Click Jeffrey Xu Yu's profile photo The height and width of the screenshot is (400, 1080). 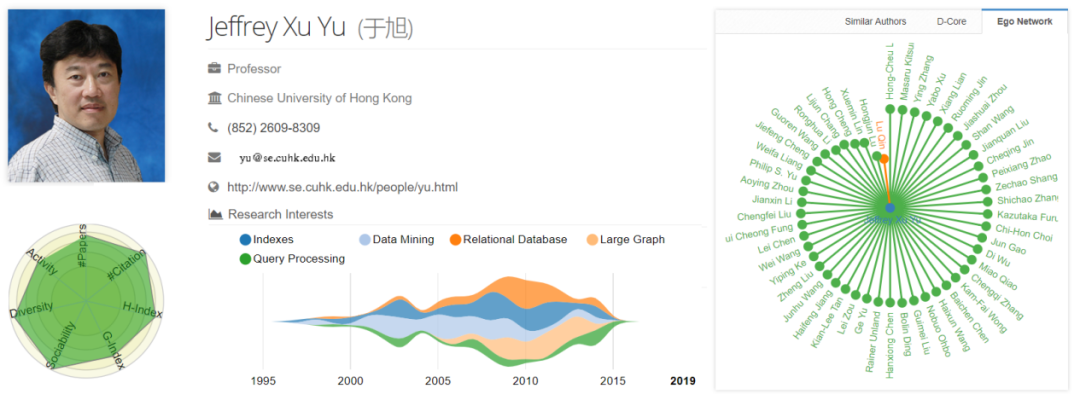click(x=87, y=96)
